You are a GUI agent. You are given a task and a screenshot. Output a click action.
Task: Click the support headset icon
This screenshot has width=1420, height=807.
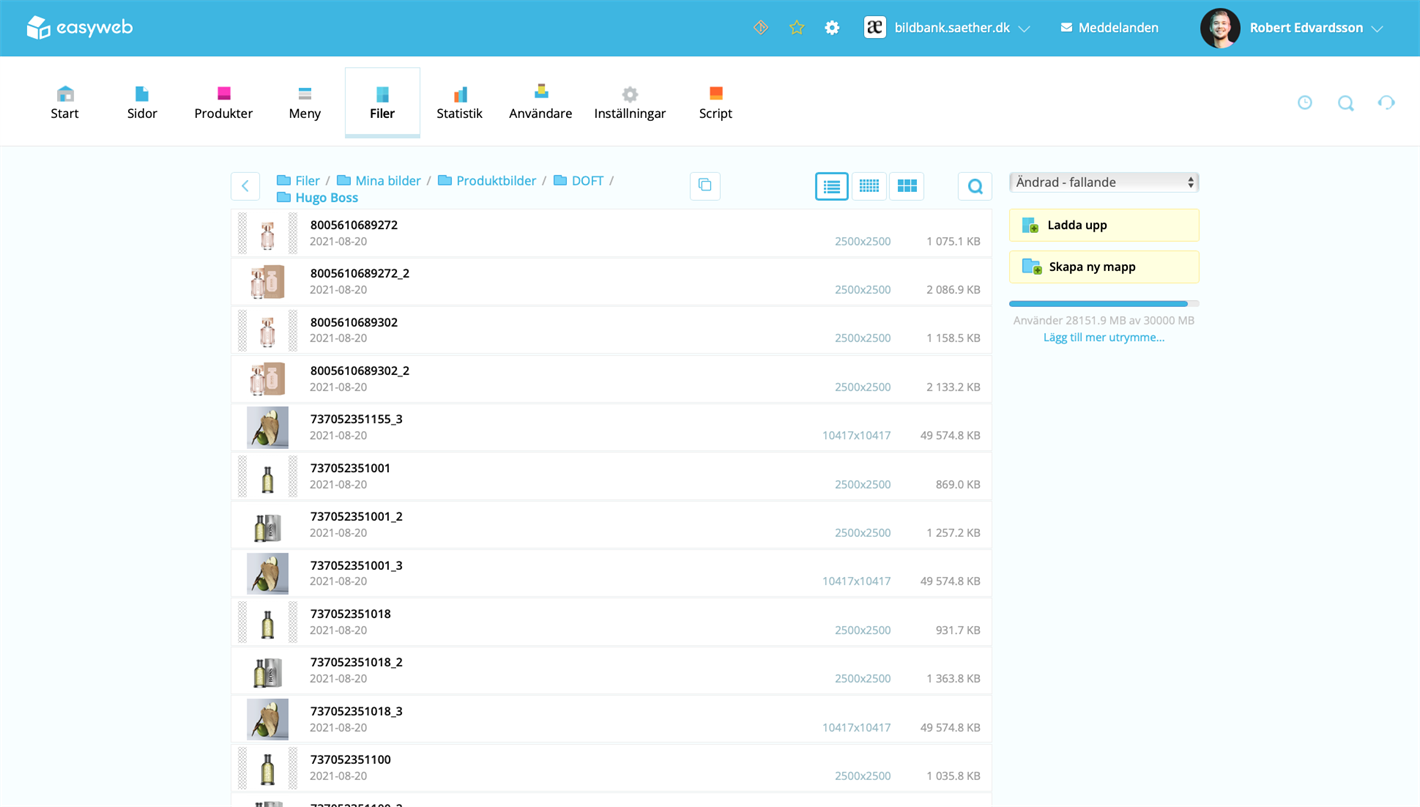click(x=1386, y=102)
